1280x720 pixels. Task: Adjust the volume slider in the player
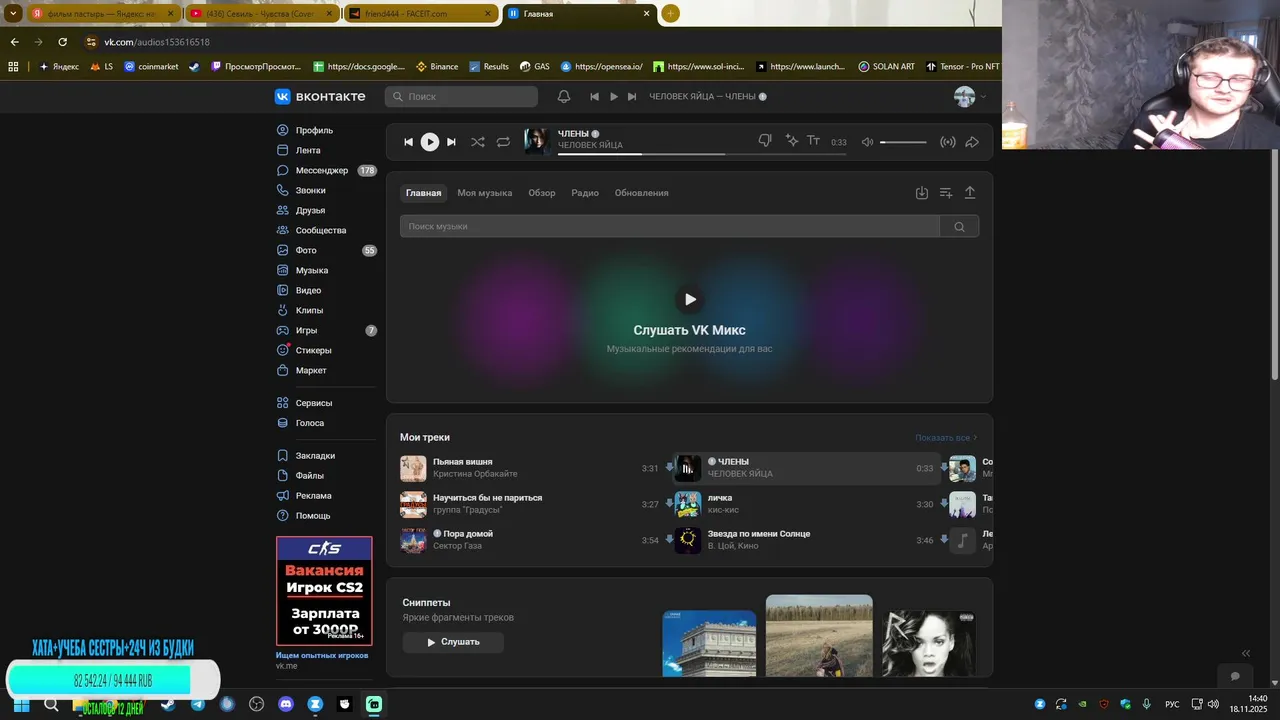pos(904,142)
